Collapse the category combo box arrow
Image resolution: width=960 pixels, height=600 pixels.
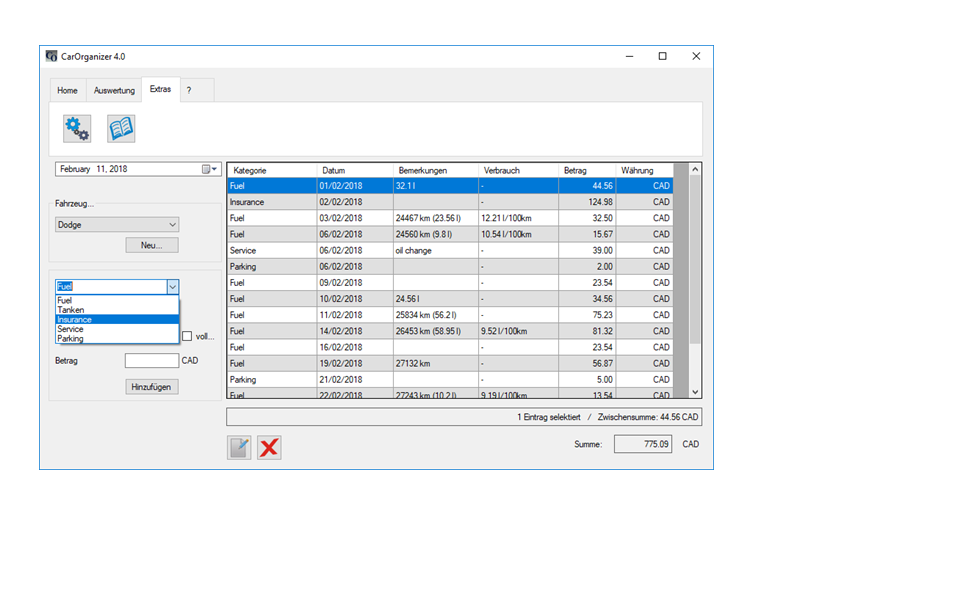coord(172,286)
